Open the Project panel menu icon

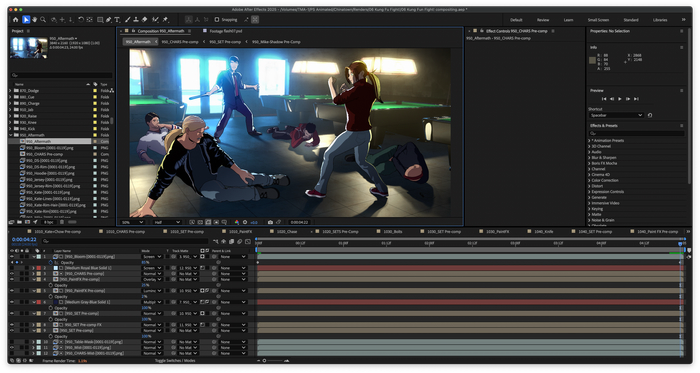28,31
